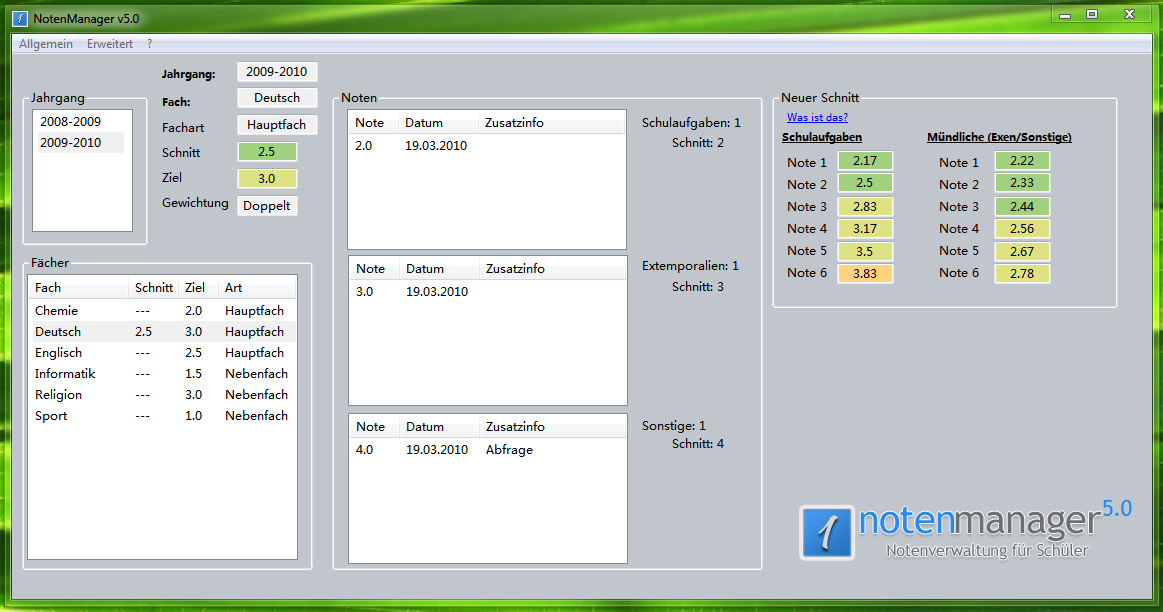This screenshot has width=1163, height=612.
Task: Select Informatik in the subject list
Action: click(65, 374)
